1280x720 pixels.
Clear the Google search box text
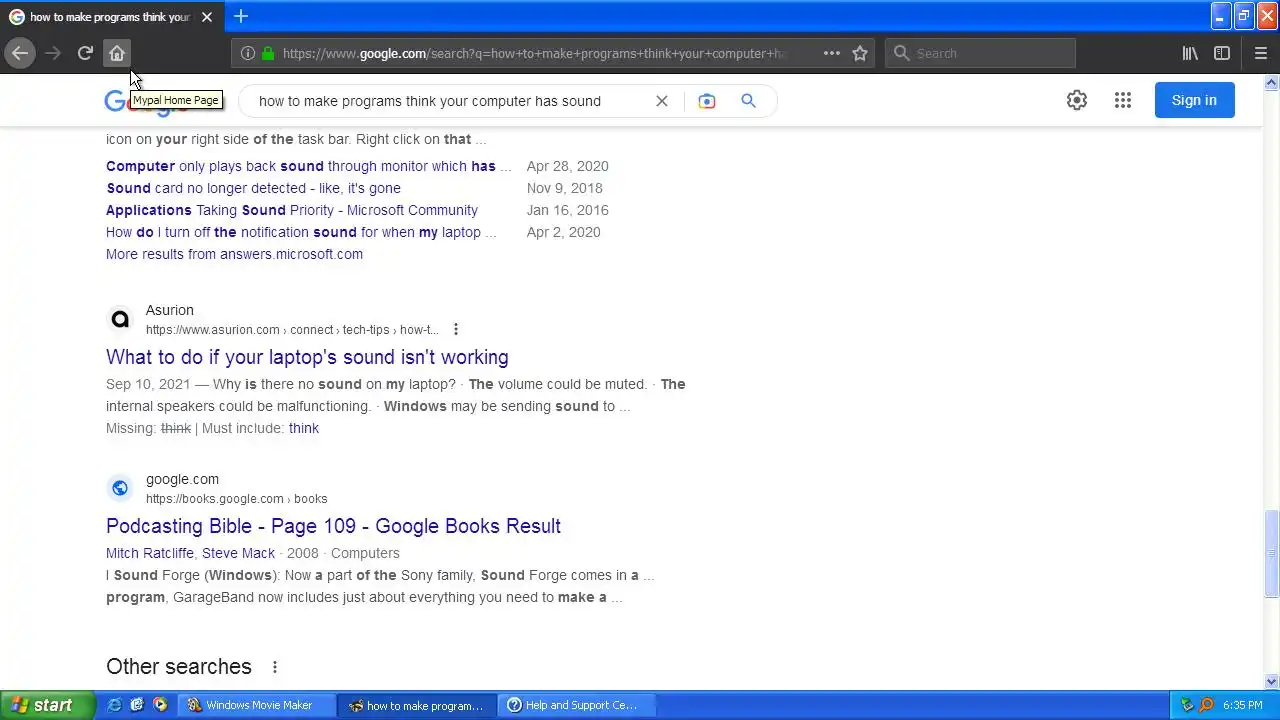tap(662, 101)
